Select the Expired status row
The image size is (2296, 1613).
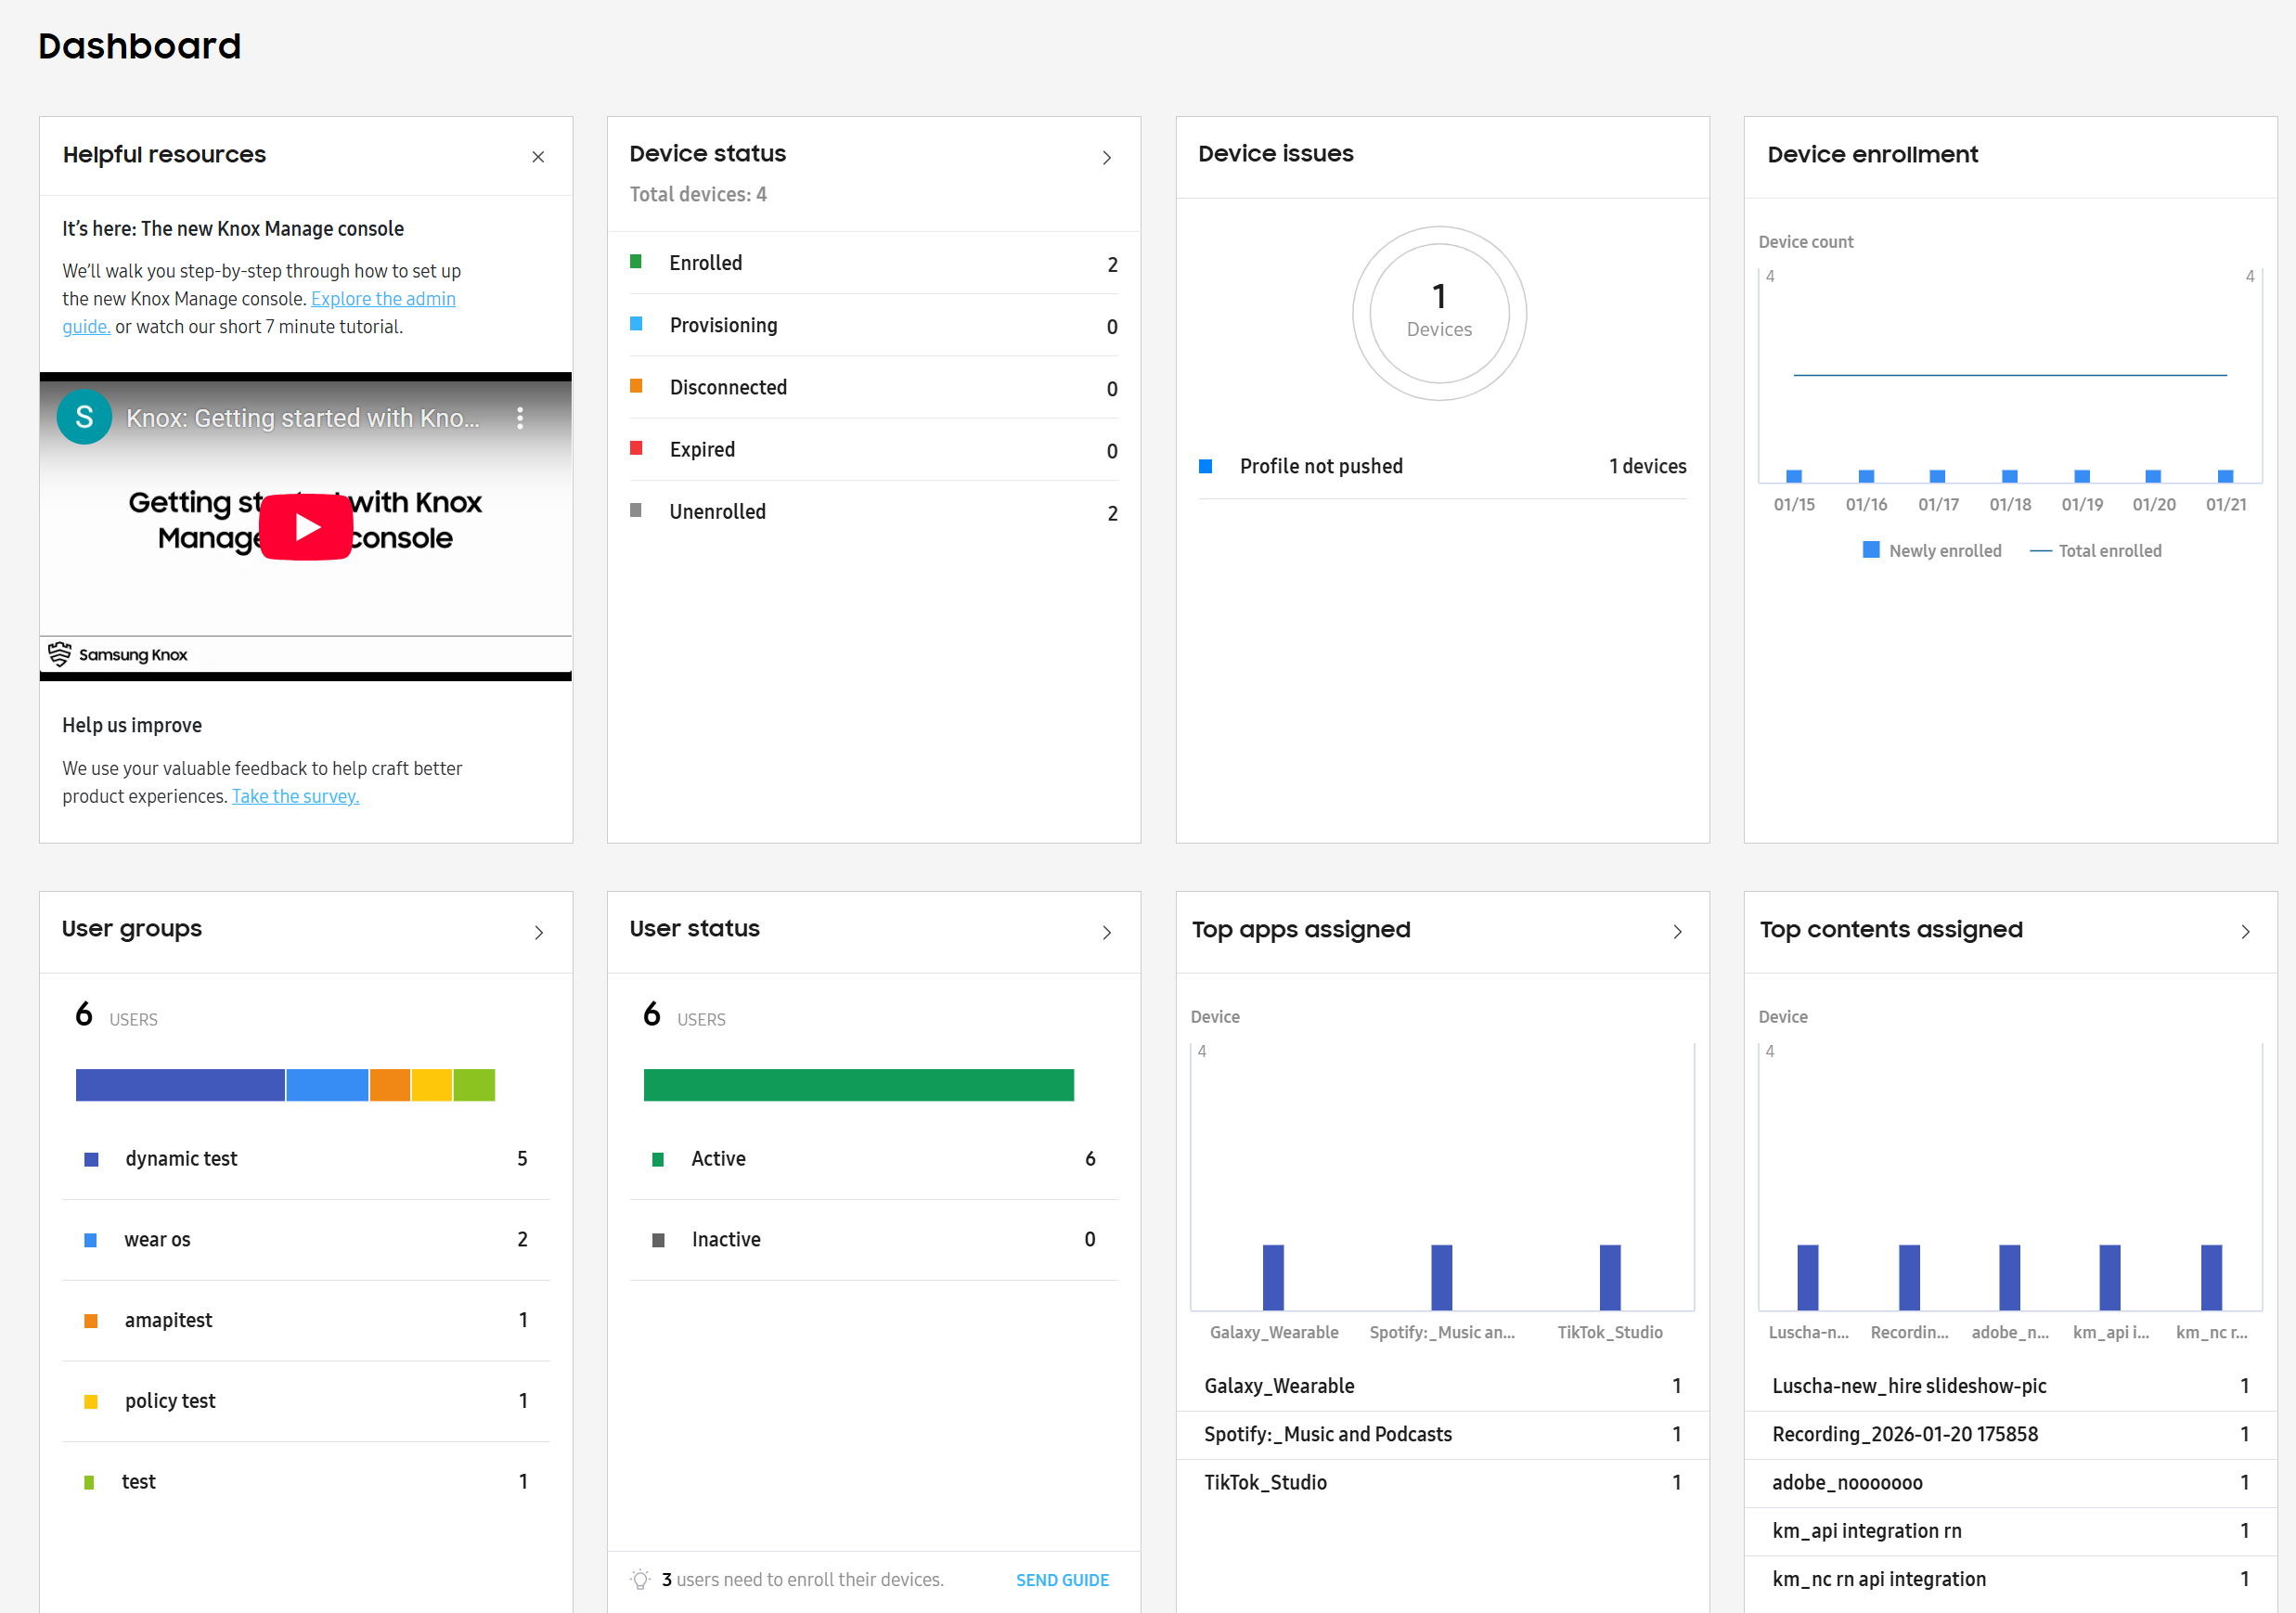pos(873,449)
